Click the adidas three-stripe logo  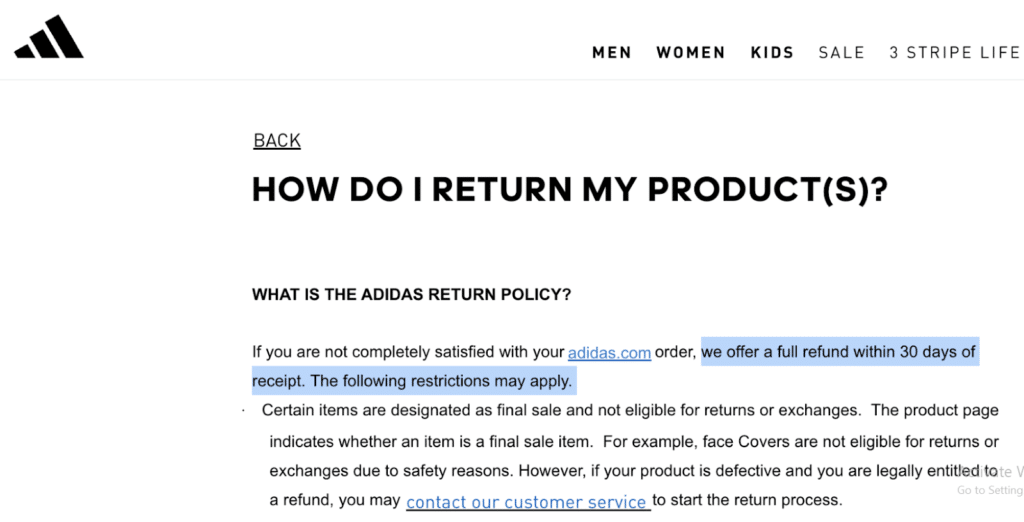click(48, 38)
